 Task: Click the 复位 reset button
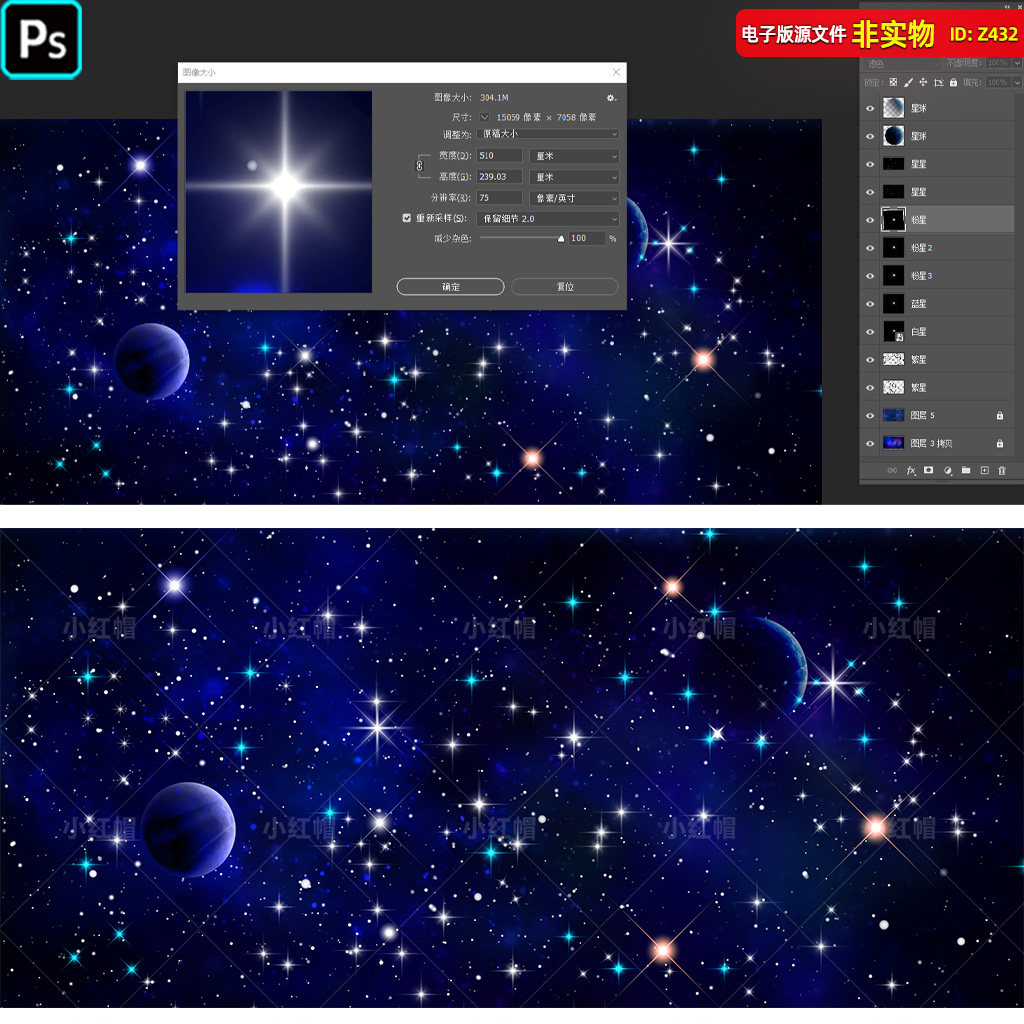point(565,287)
